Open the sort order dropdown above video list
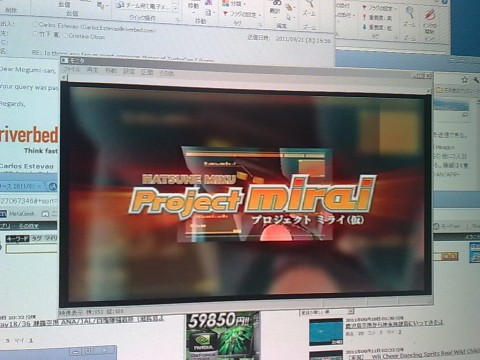Screen dimensions: 480x360 pyautogui.click(x=327, y=312)
